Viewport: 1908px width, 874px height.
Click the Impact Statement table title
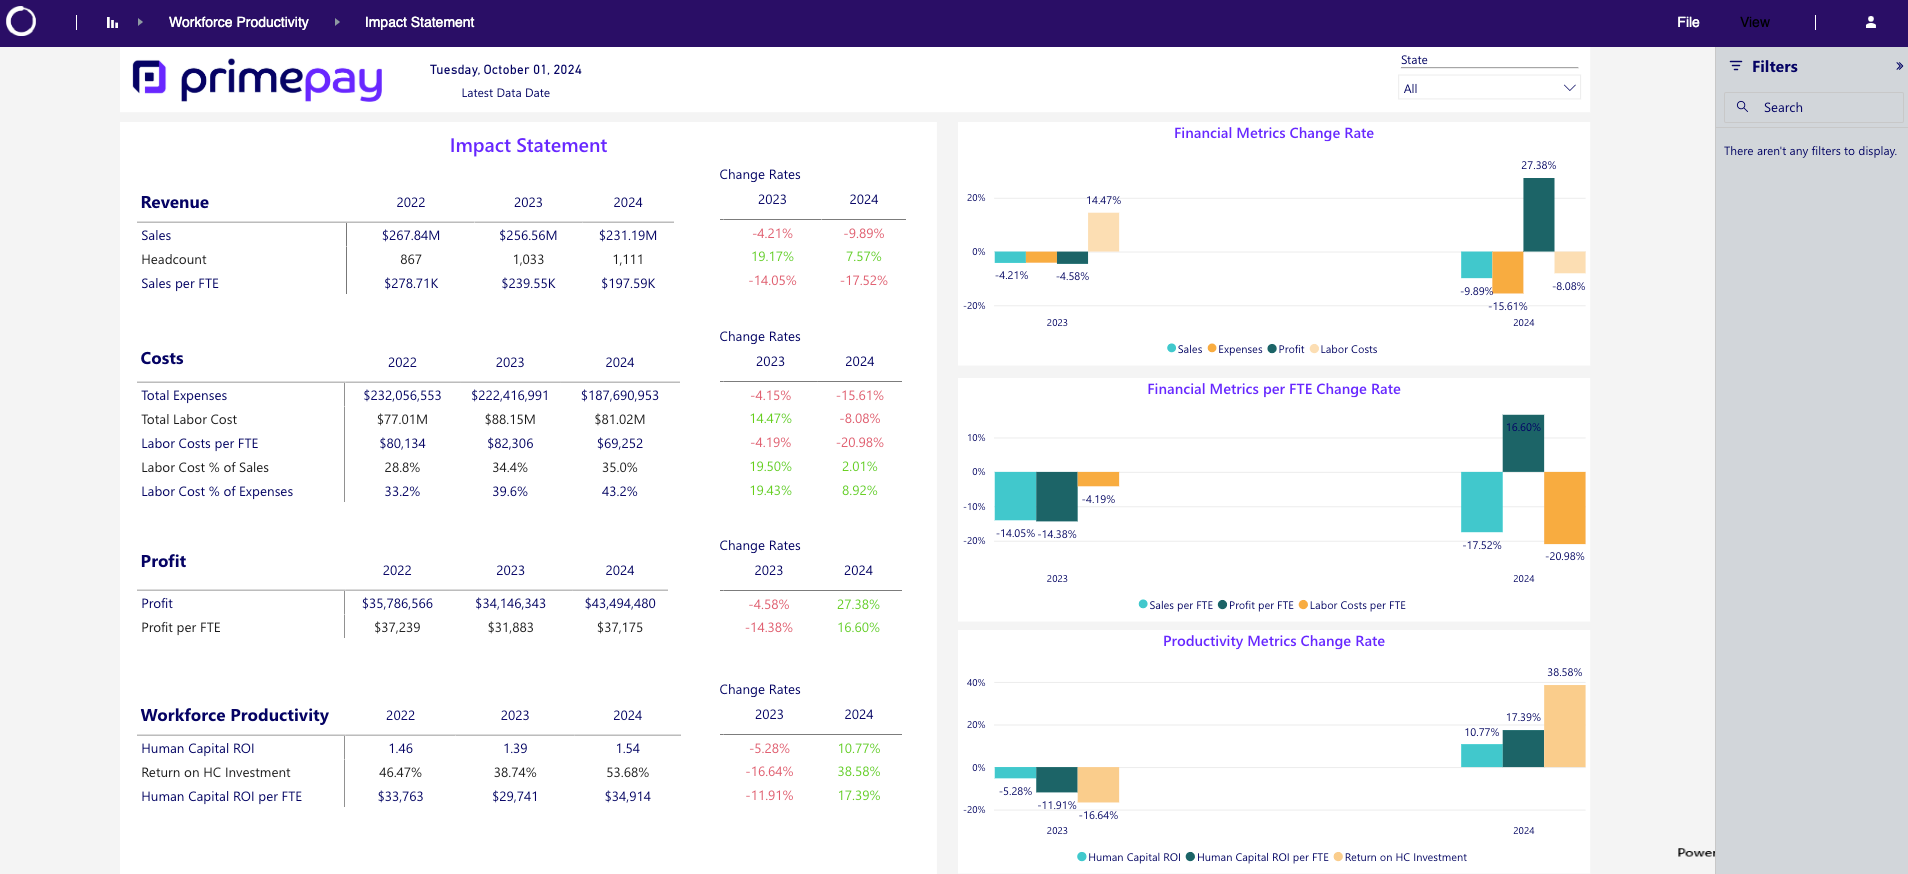[528, 145]
